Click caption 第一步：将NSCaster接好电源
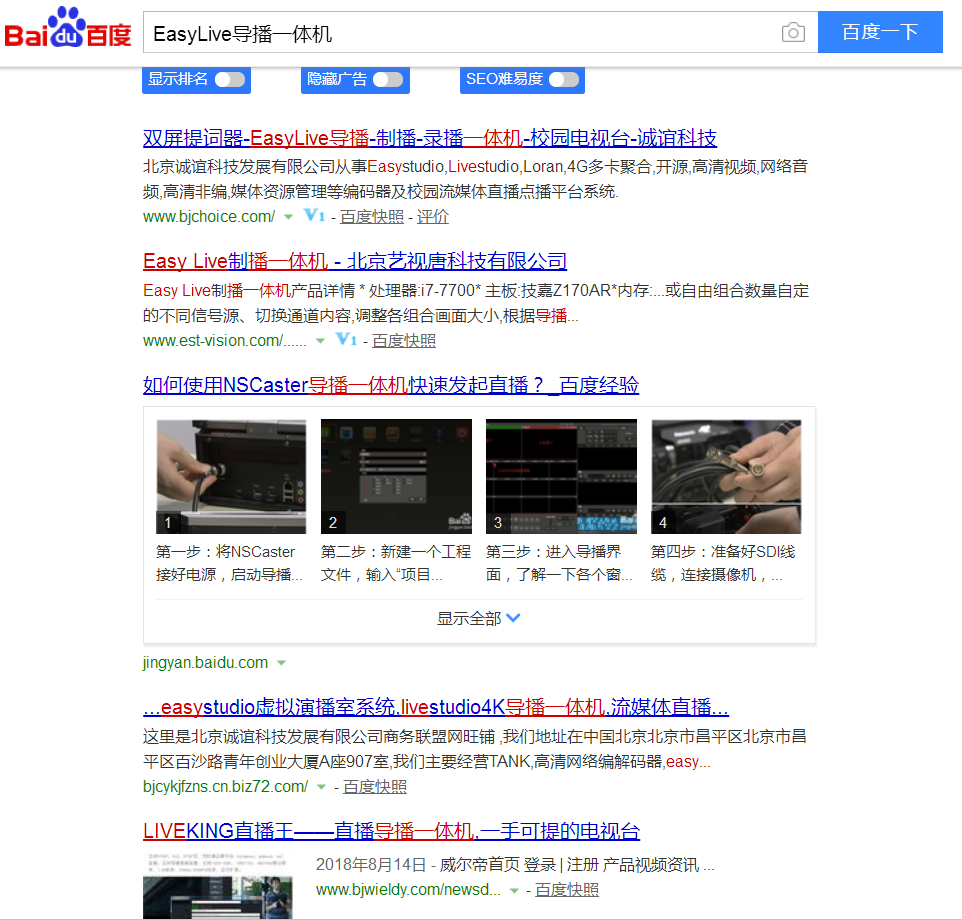Screen dimensions: 962x920 [229, 563]
